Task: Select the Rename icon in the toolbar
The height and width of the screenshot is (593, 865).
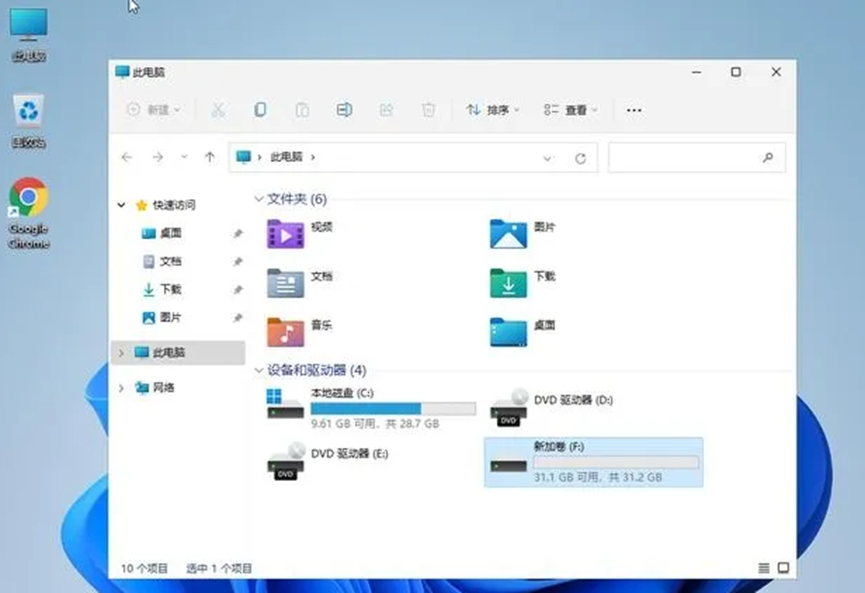Action: [x=345, y=109]
